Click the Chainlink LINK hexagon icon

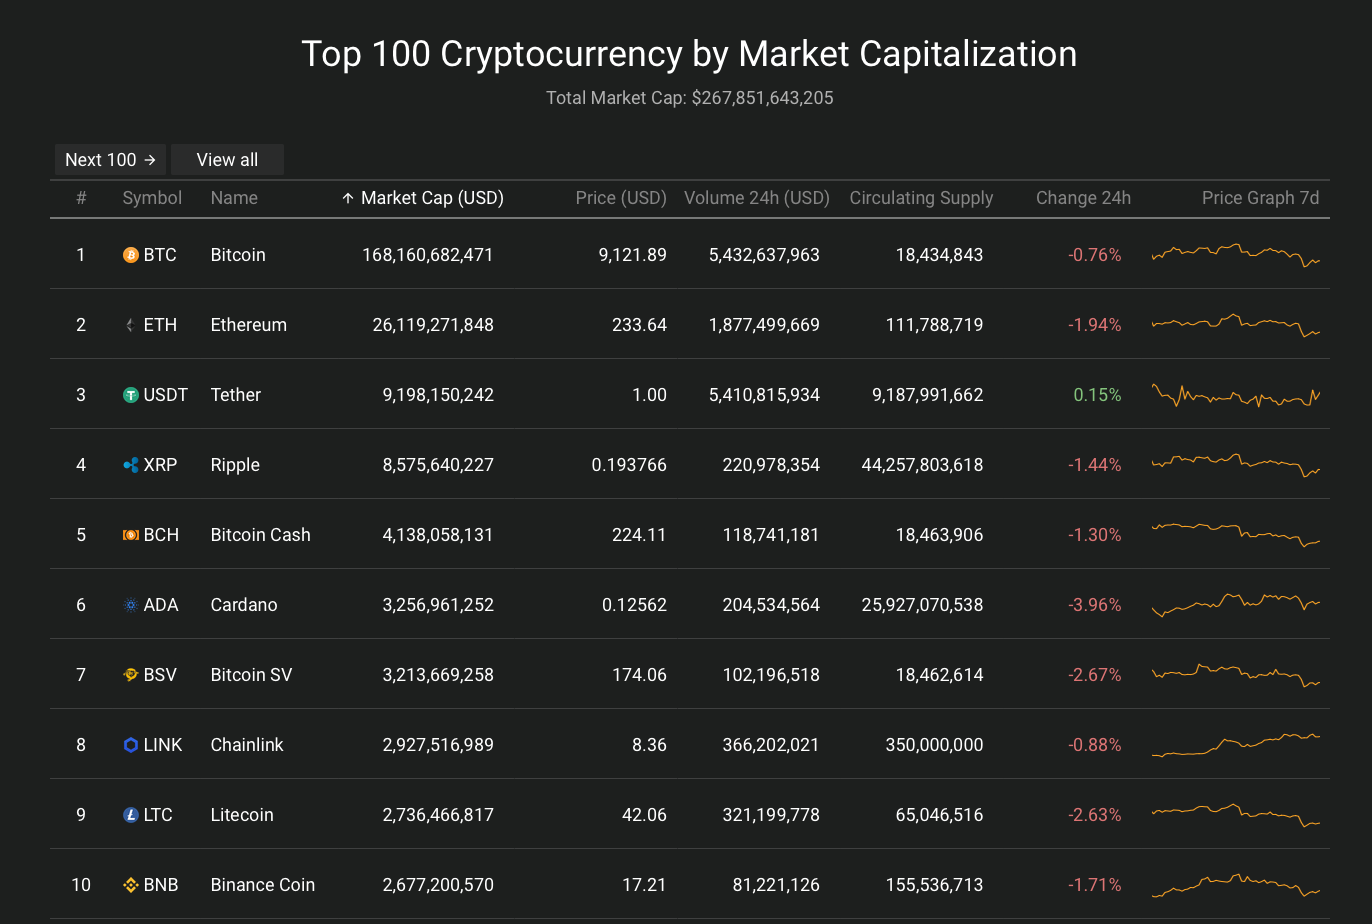pyautogui.click(x=130, y=745)
